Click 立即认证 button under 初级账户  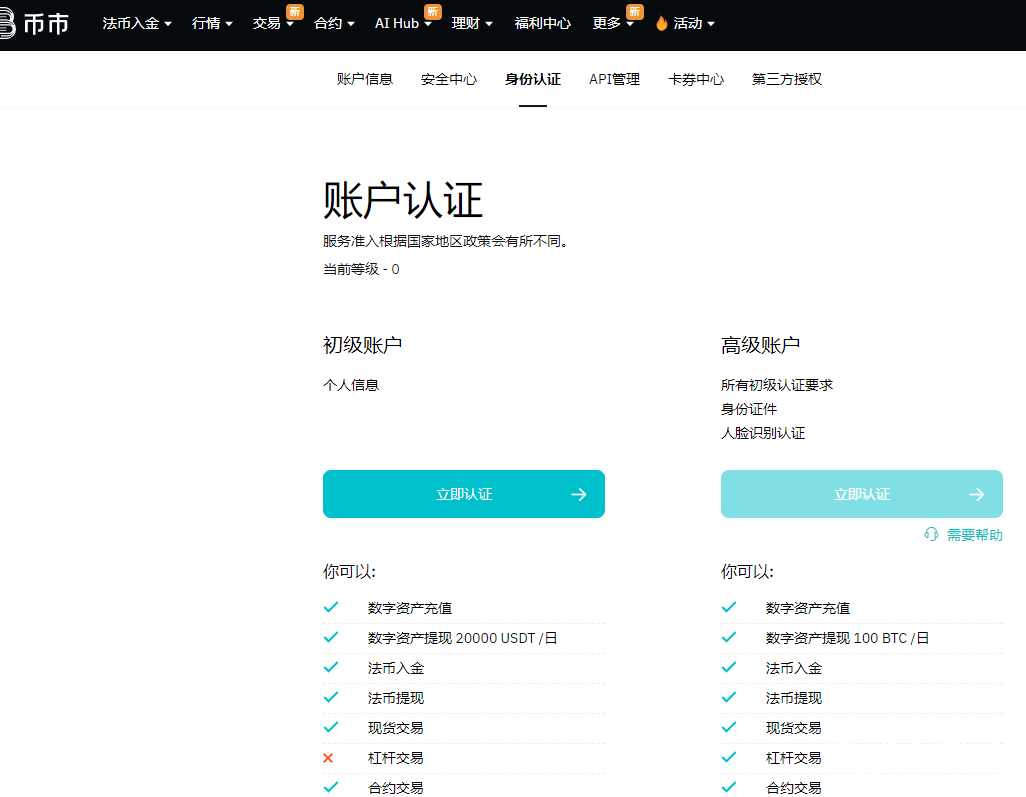(463, 494)
